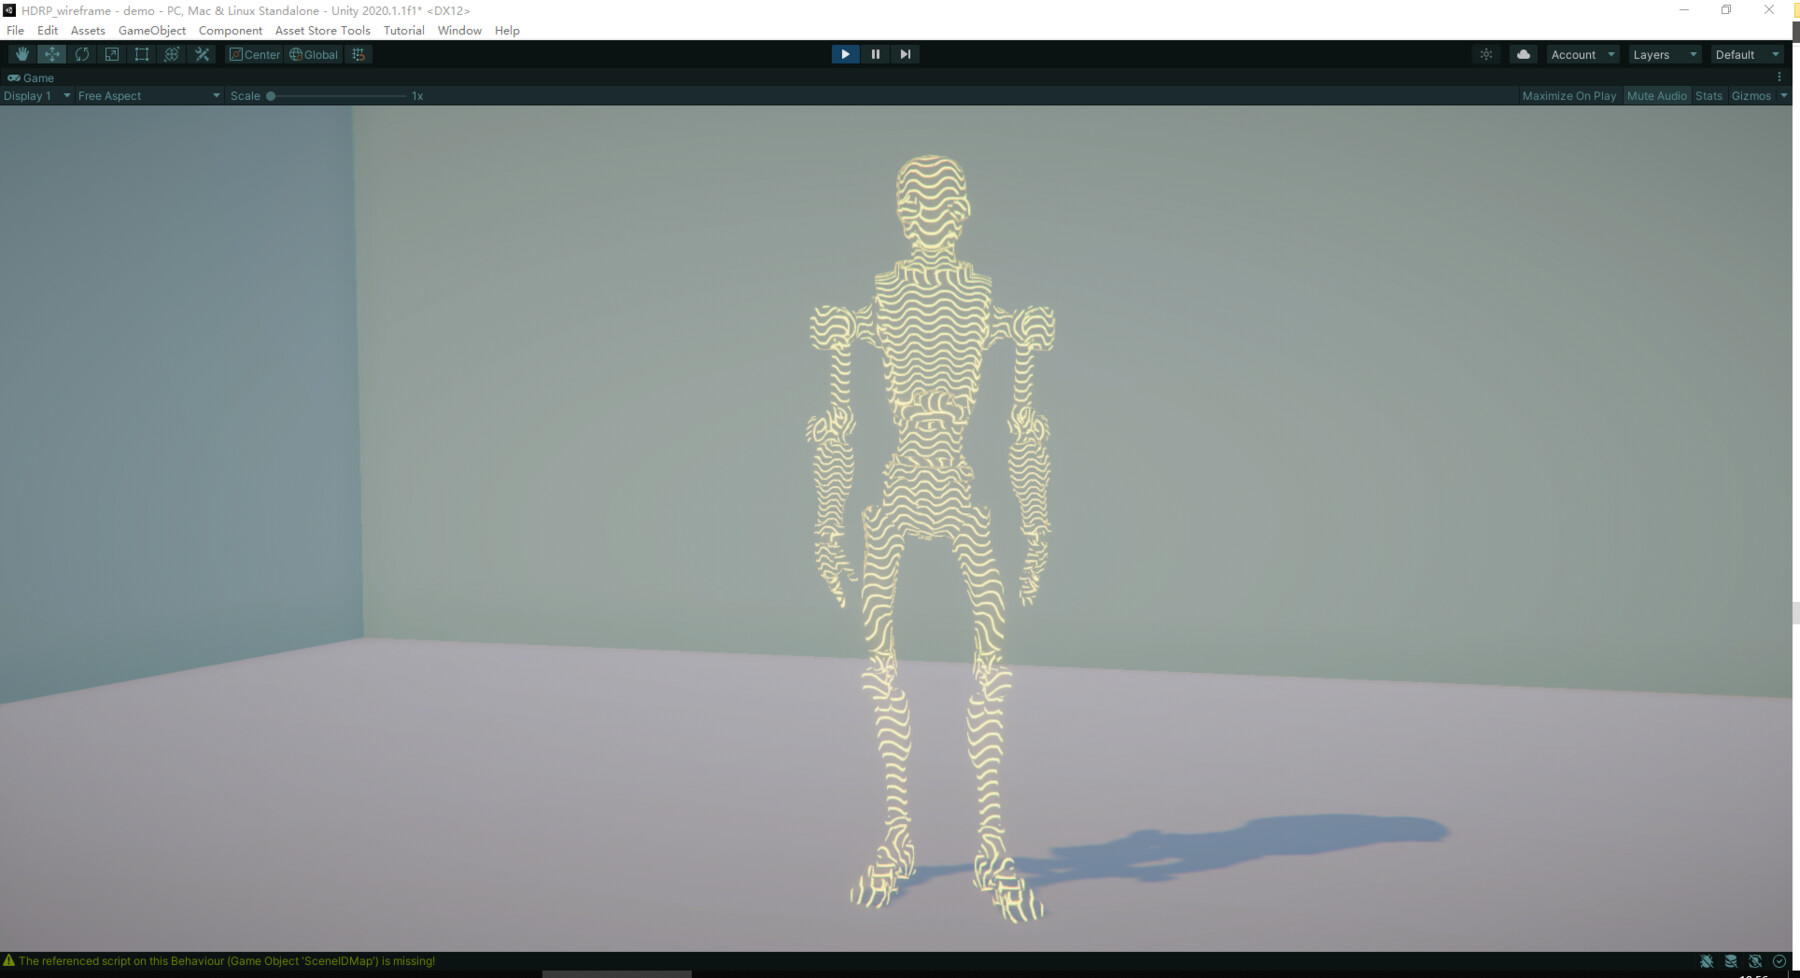Open the GameObject menu
The height and width of the screenshot is (978, 1800).
[151, 30]
